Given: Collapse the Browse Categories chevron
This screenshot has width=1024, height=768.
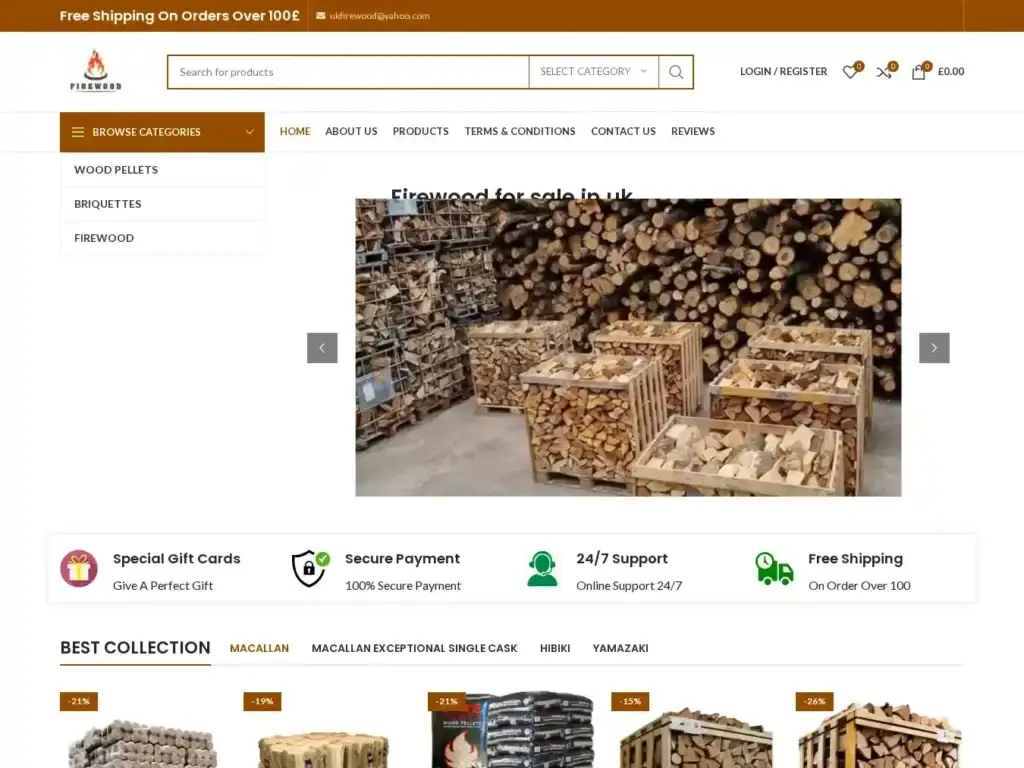Looking at the screenshot, I should click(x=248, y=132).
